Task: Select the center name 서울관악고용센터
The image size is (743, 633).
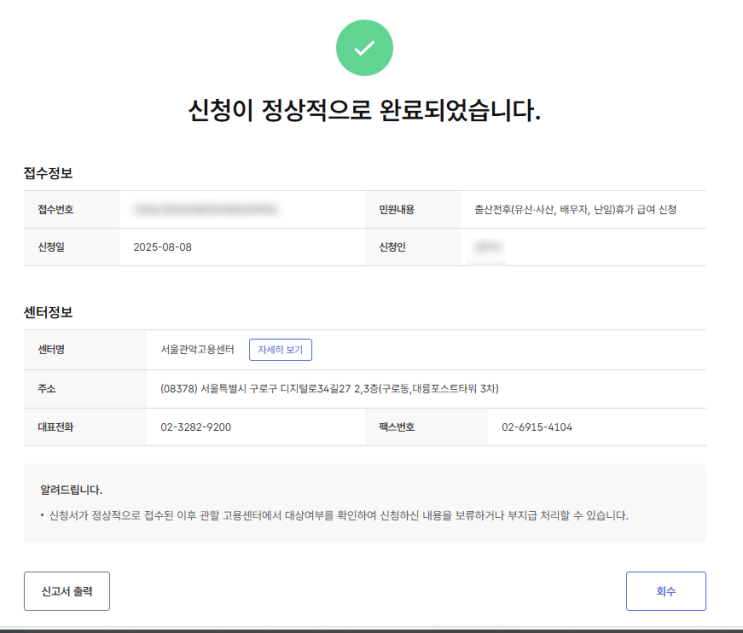Action: (x=198, y=350)
